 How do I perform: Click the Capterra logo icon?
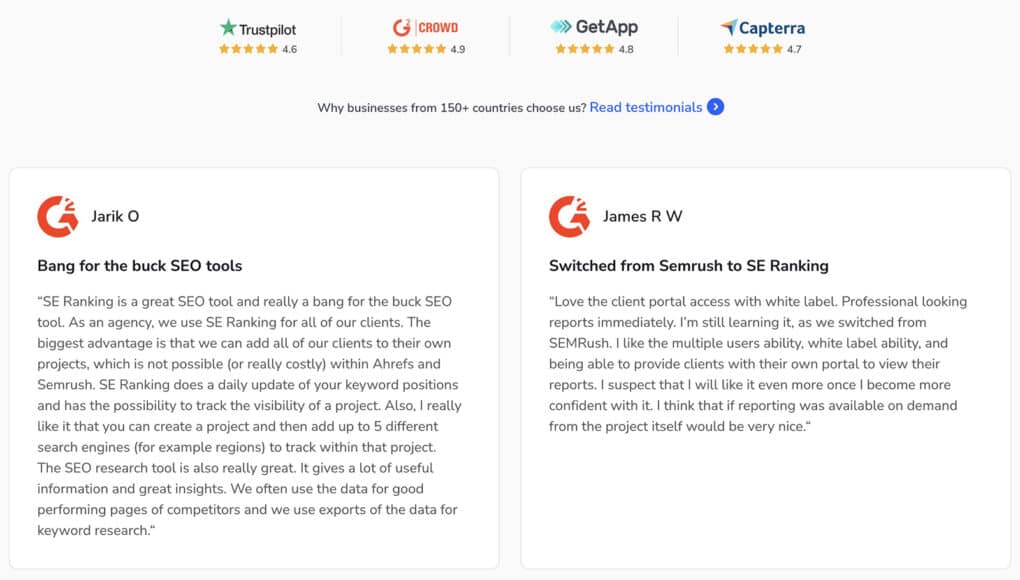[727, 28]
